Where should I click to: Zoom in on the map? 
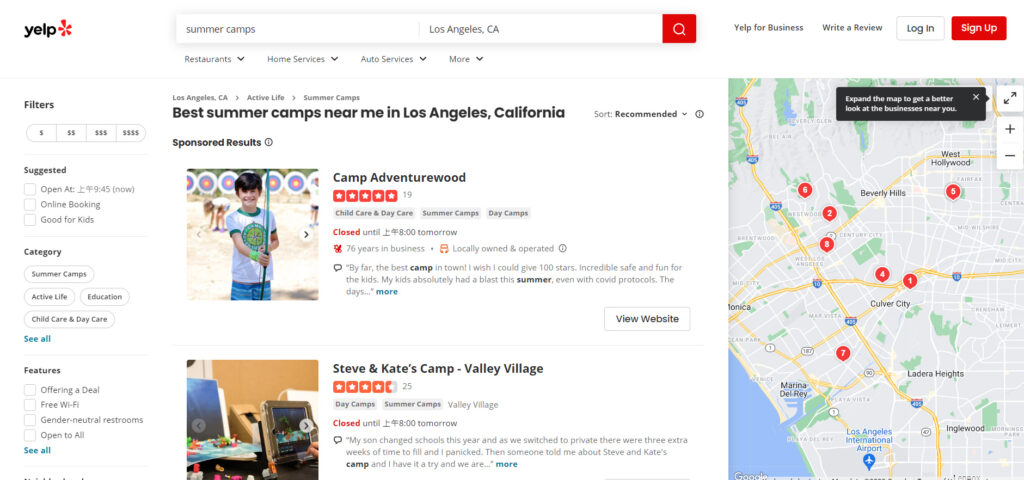pos(1010,129)
